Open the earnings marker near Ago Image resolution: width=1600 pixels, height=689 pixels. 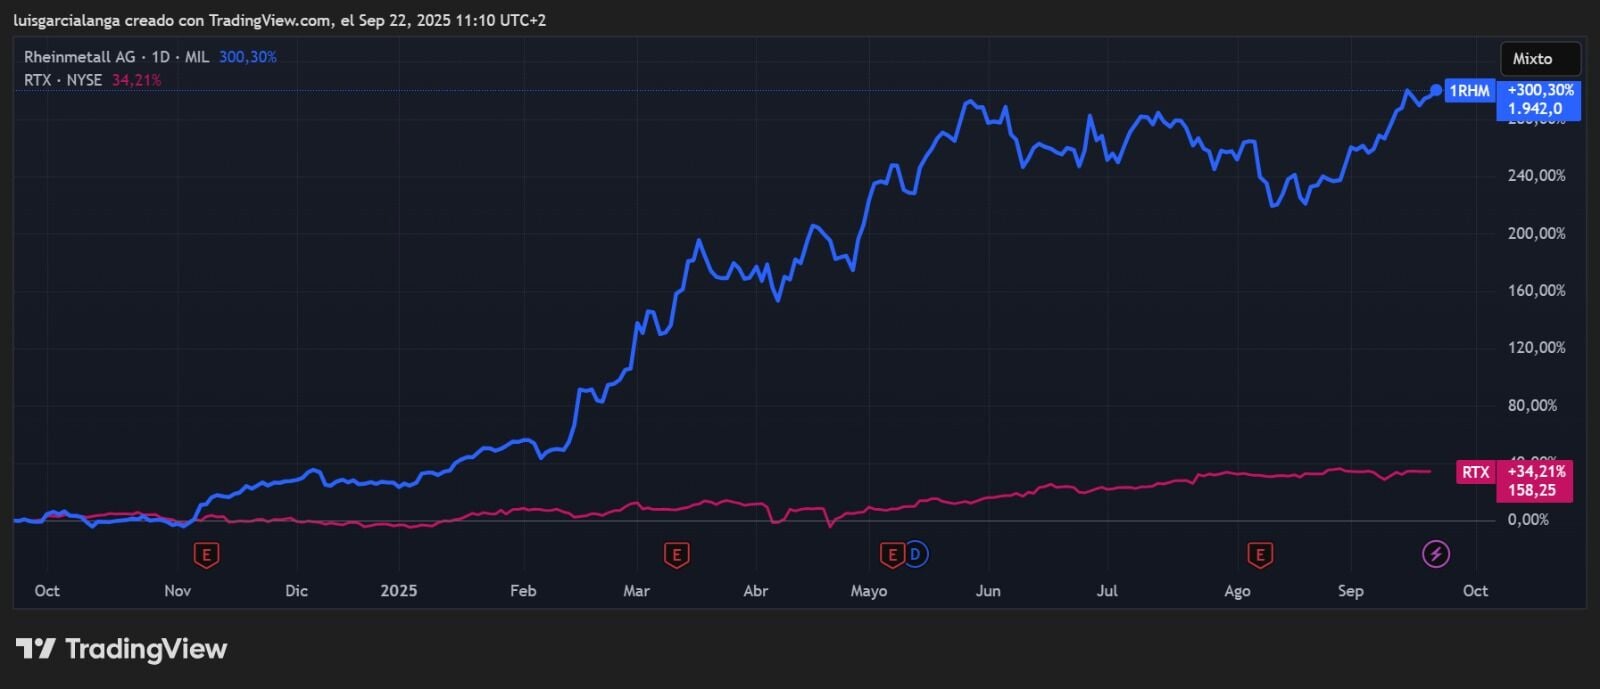(1260, 554)
